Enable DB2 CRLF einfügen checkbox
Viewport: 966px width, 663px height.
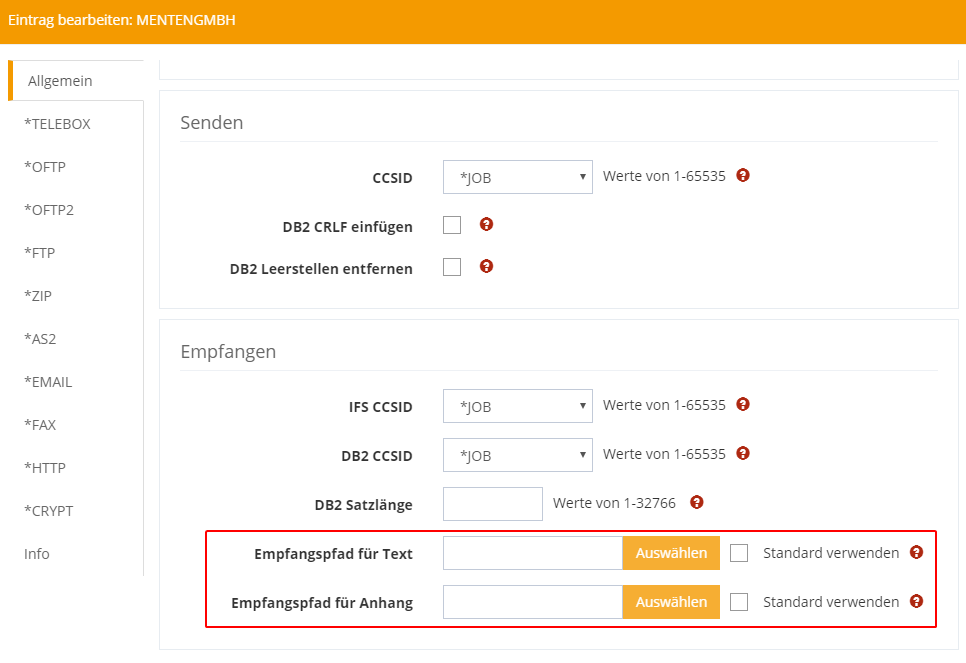[452, 225]
